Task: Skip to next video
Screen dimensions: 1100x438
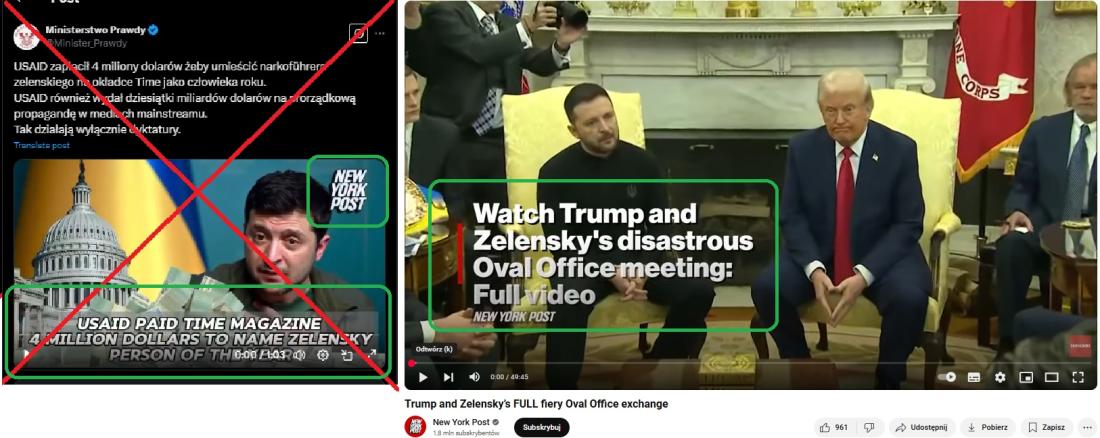Action: pyautogui.click(x=448, y=377)
